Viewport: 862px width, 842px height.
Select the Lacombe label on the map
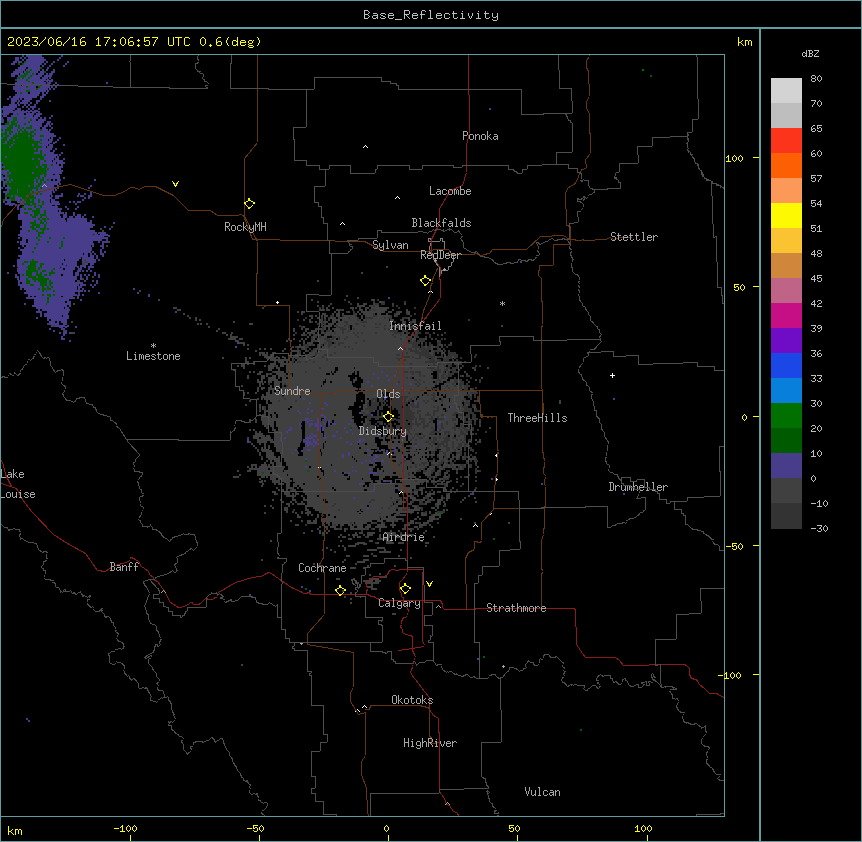[450, 191]
